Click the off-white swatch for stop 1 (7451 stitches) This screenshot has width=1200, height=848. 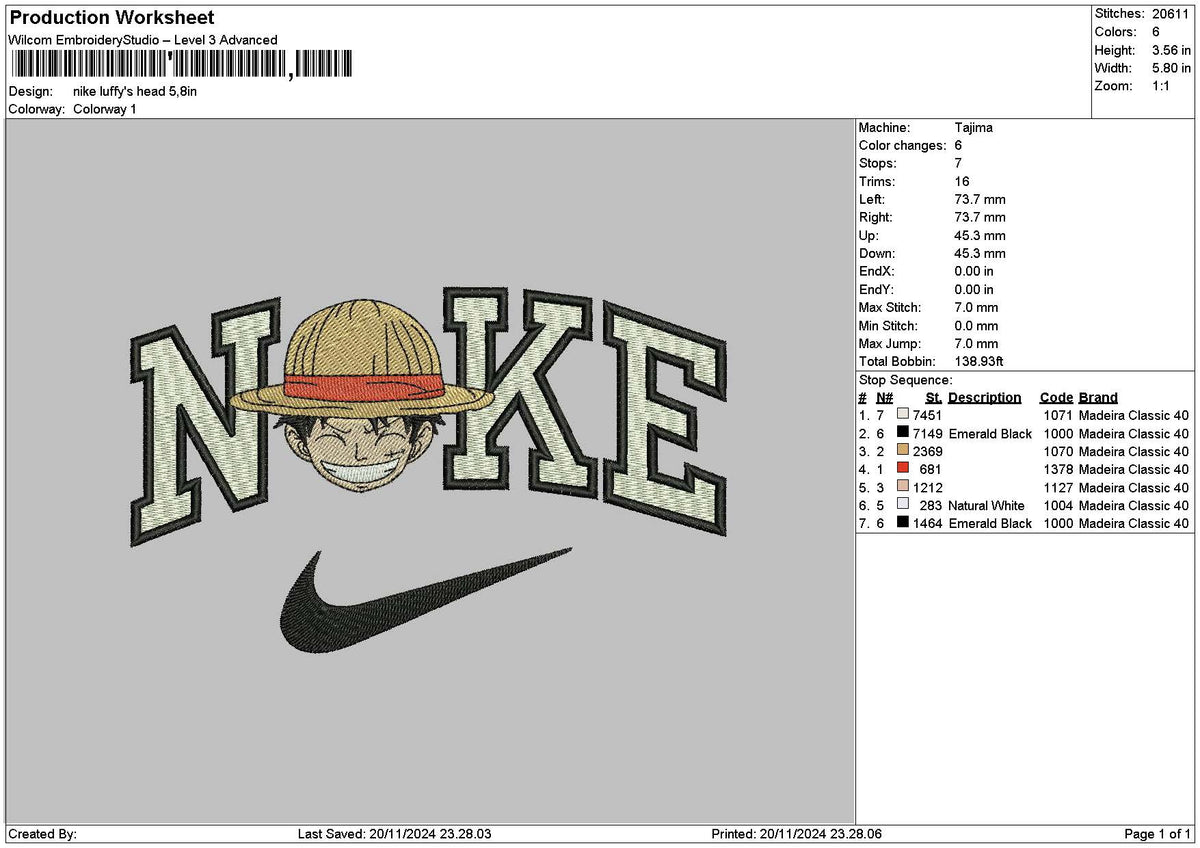(903, 415)
